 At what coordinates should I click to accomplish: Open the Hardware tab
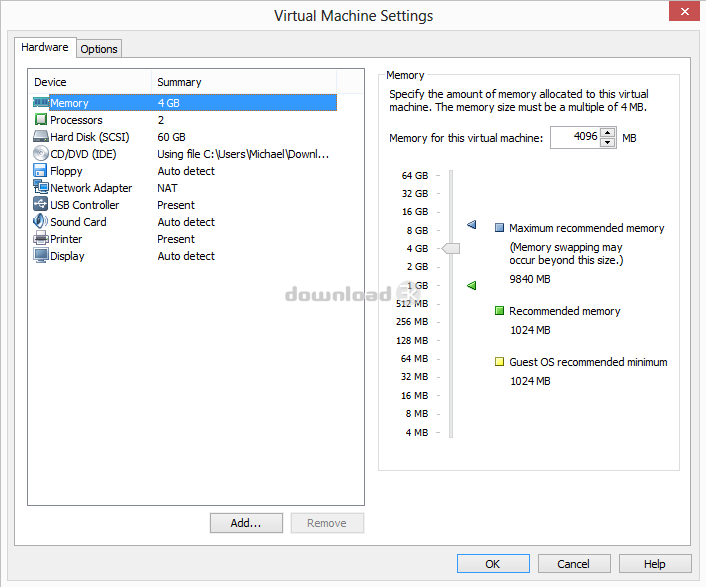point(45,47)
